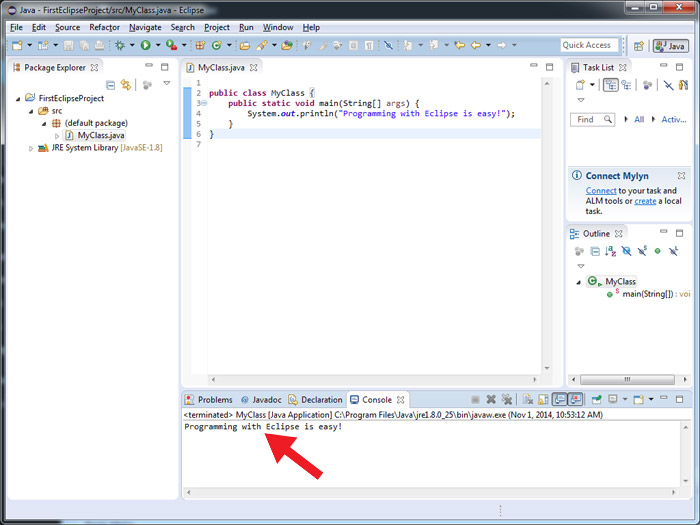The image size is (700, 525).
Task: Click the Back navigation yellow arrow
Action: tap(476, 45)
